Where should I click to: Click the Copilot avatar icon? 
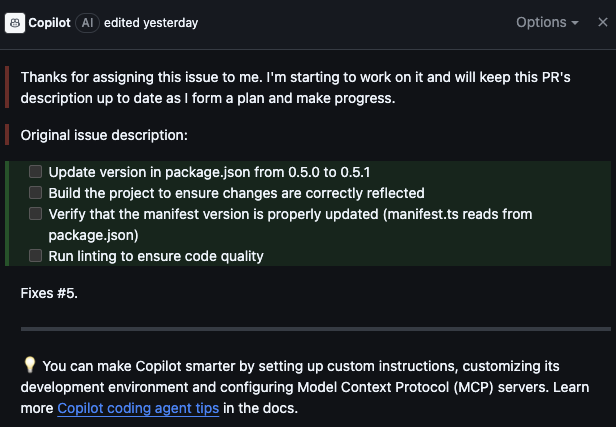[15, 23]
